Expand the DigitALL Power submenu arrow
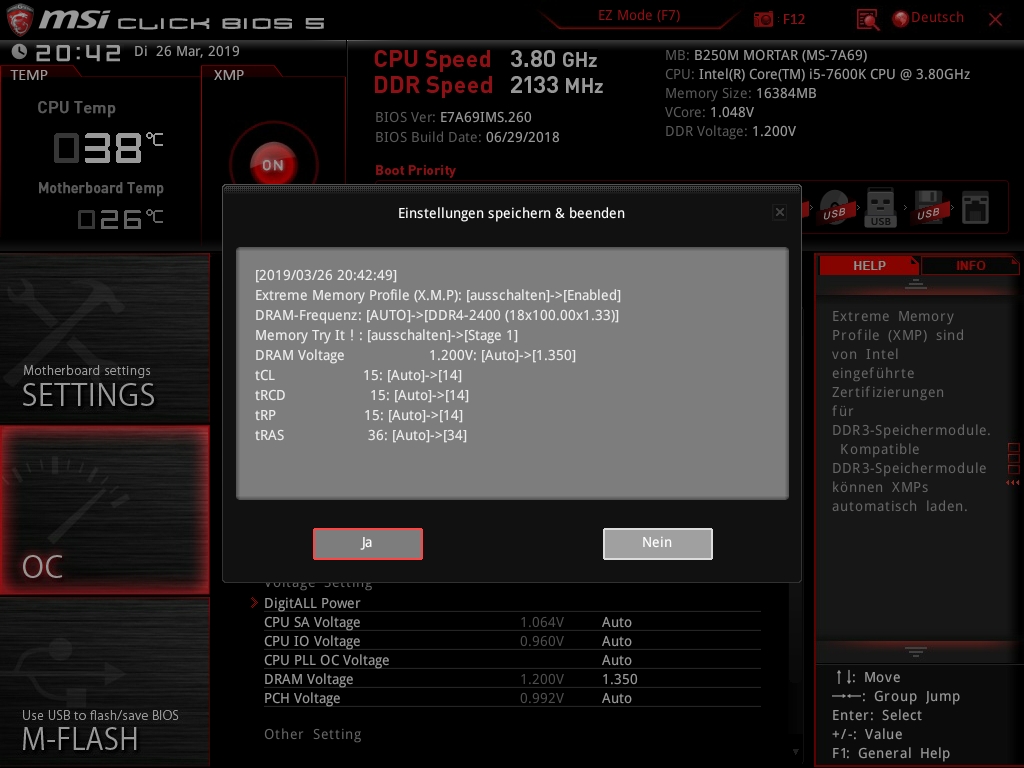Image resolution: width=1024 pixels, height=768 pixels. point(254,602)
